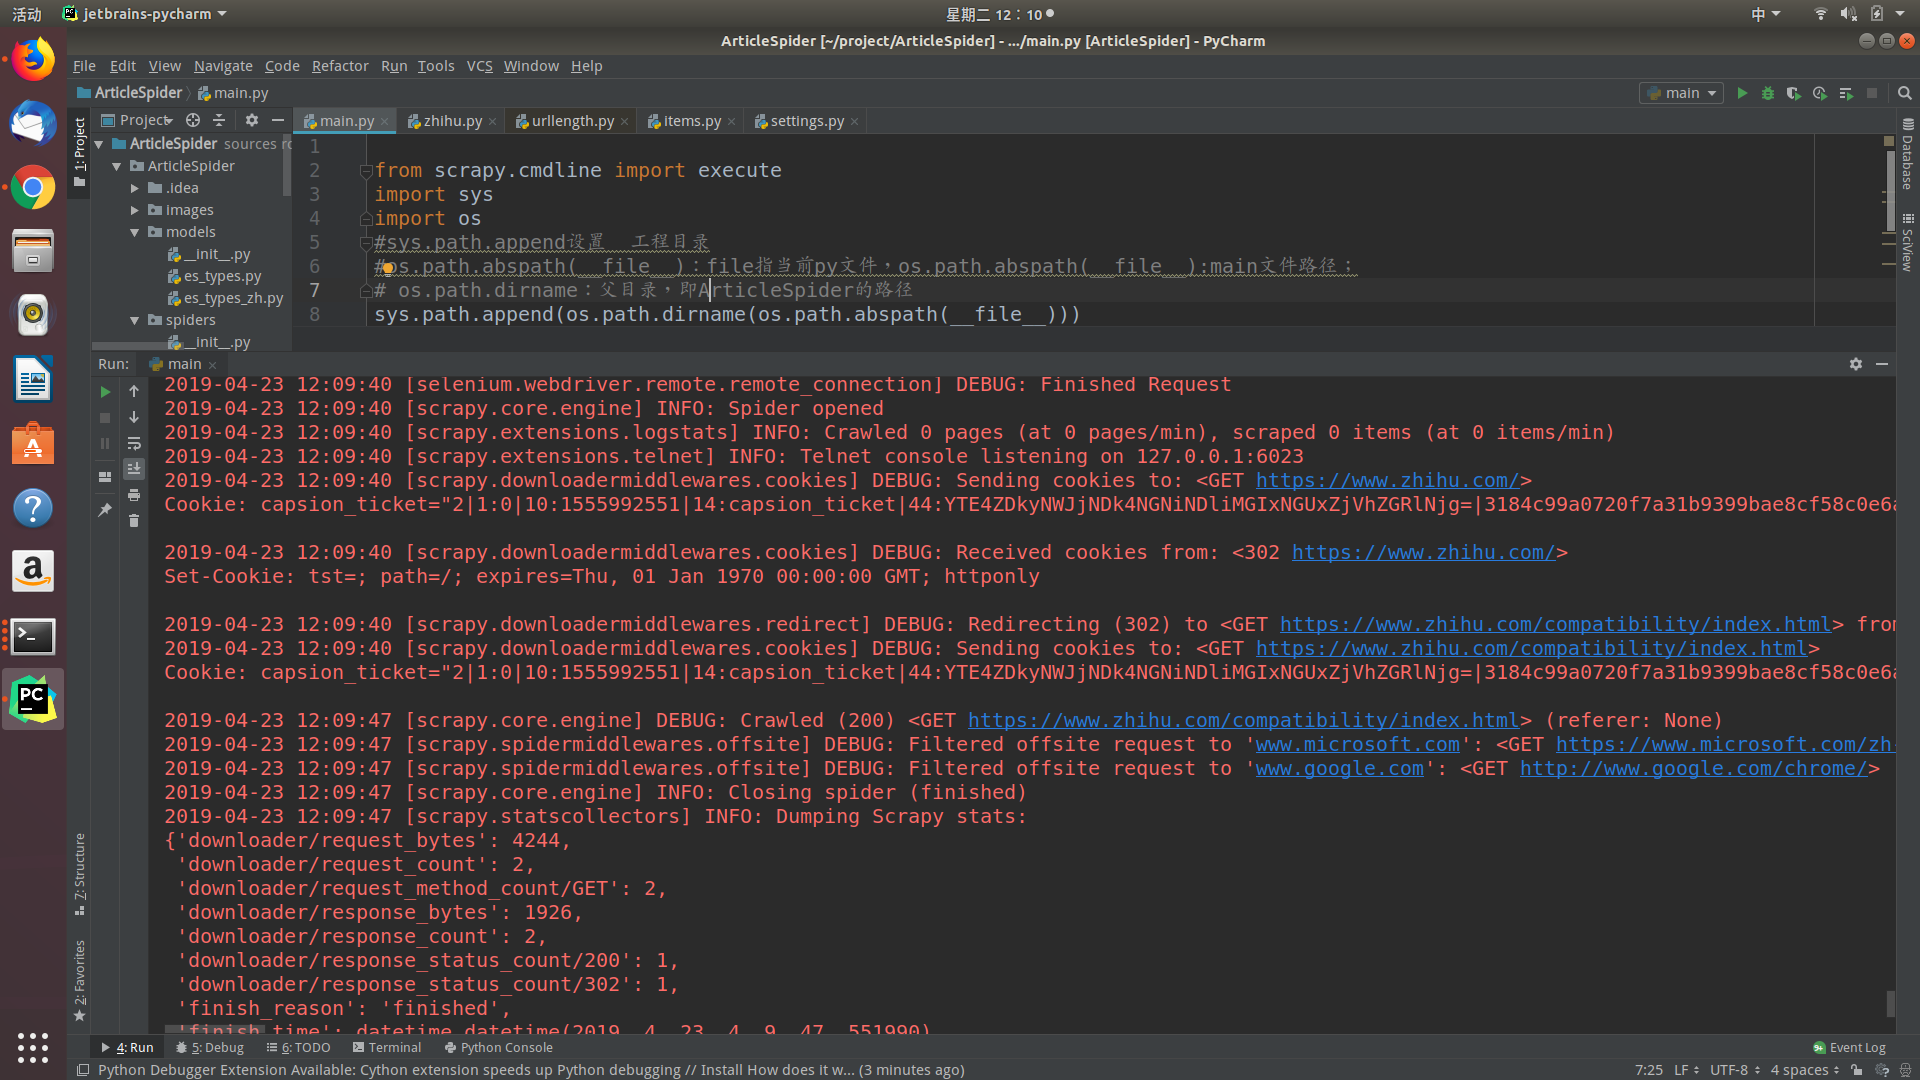Toggle scroll to end in Run console
The width and height of the screenshot is (1920, 1080).
click(134, 468)
